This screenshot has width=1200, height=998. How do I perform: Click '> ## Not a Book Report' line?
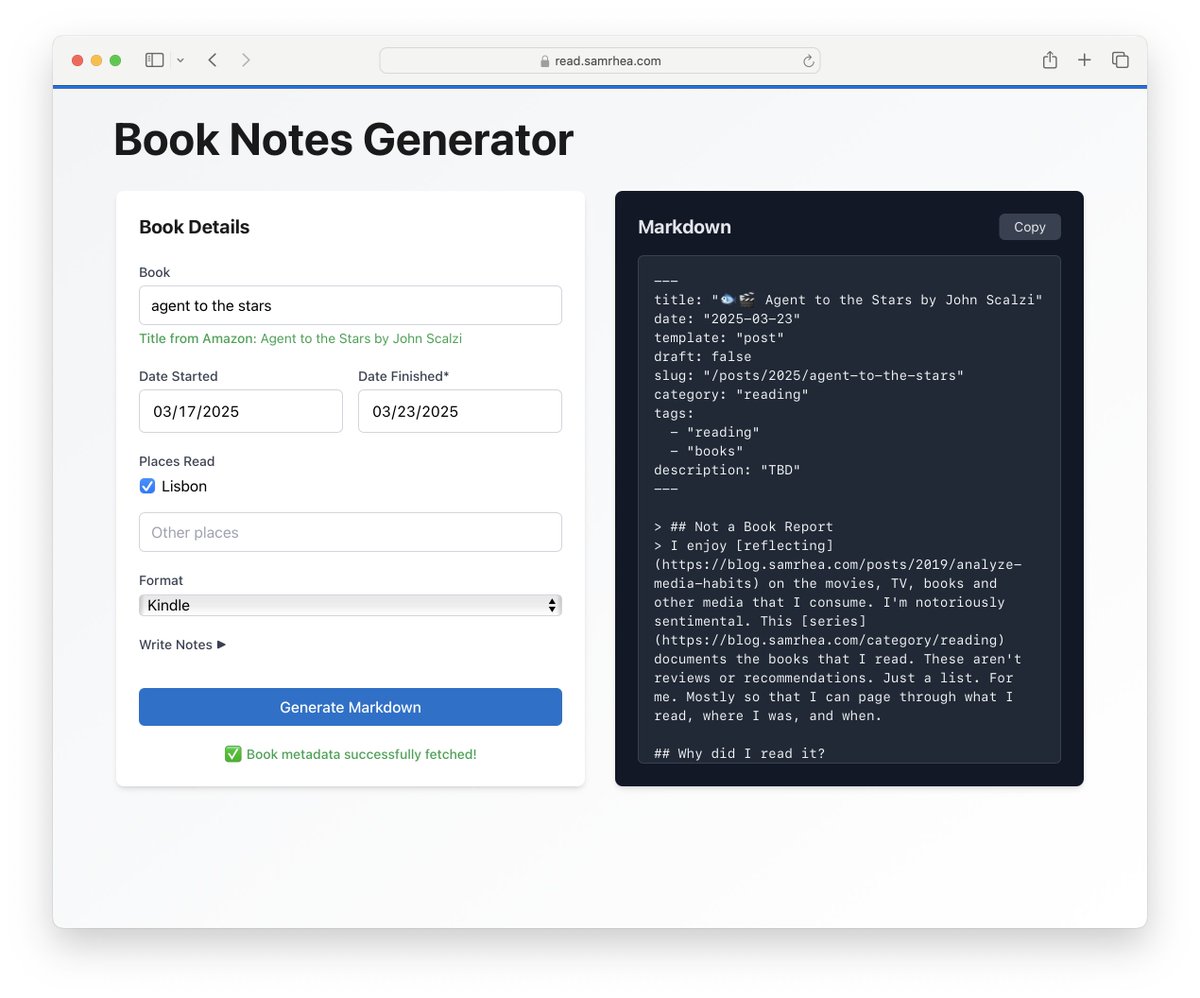744,527
